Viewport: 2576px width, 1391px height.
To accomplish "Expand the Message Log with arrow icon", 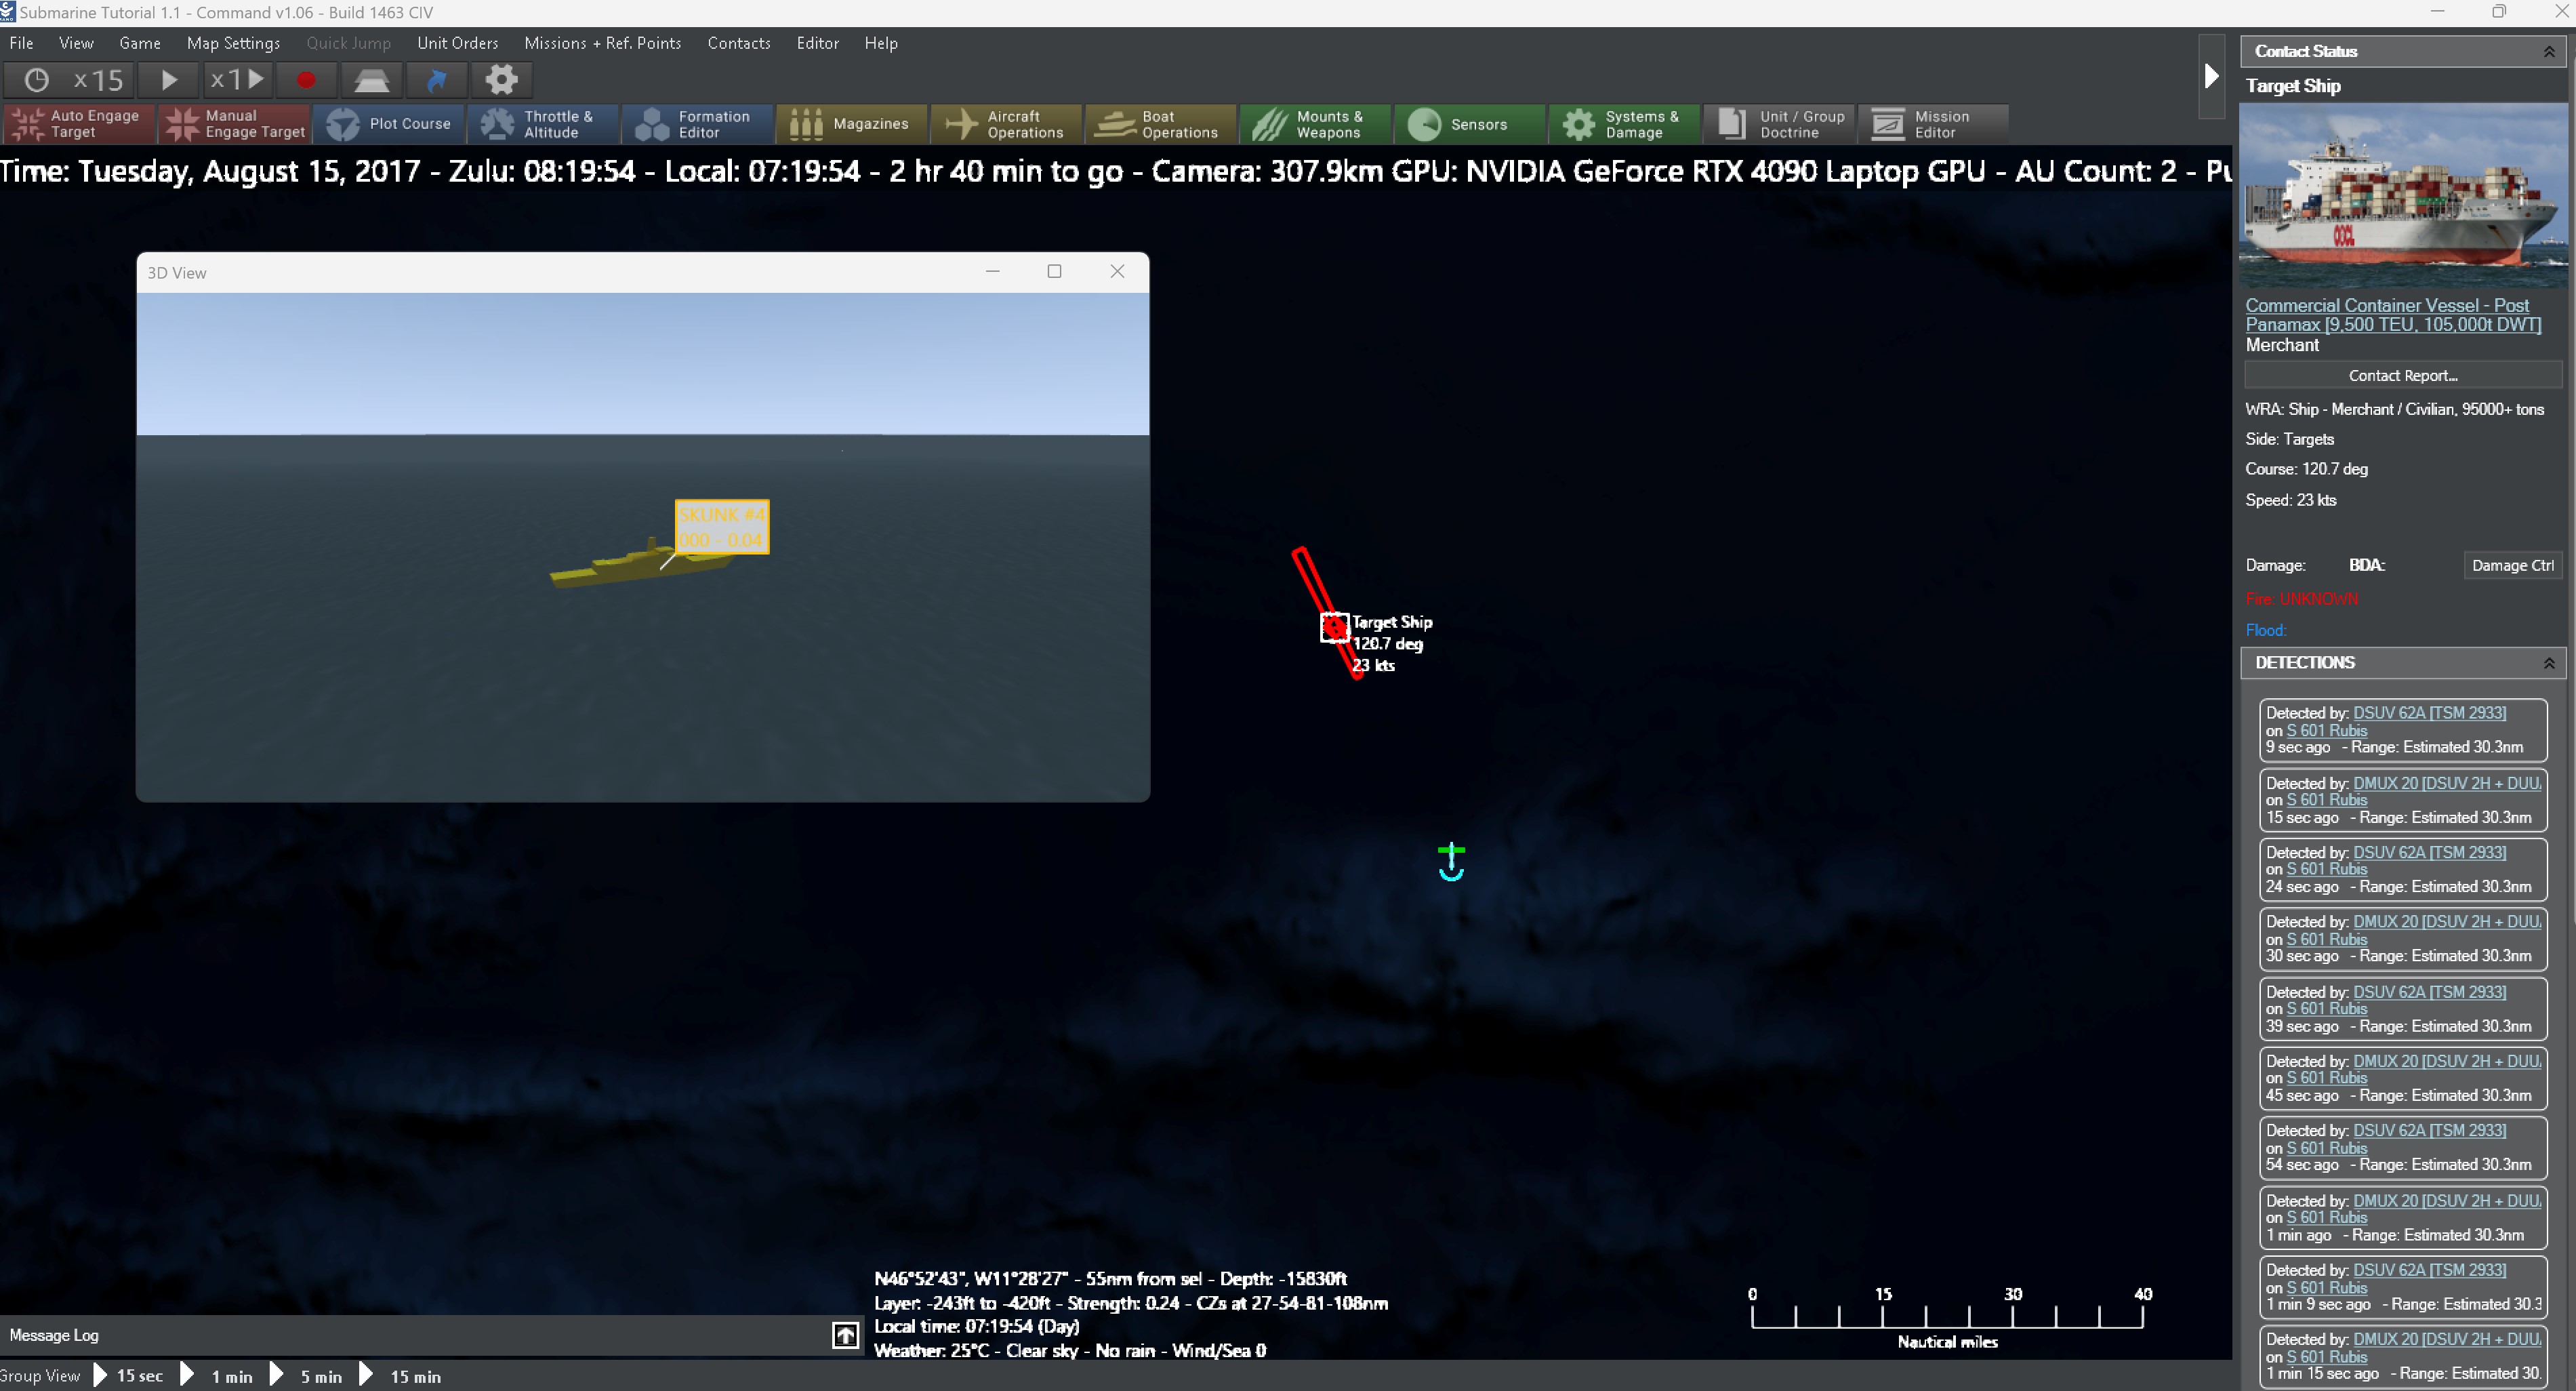I will (x=845, y=1335).
